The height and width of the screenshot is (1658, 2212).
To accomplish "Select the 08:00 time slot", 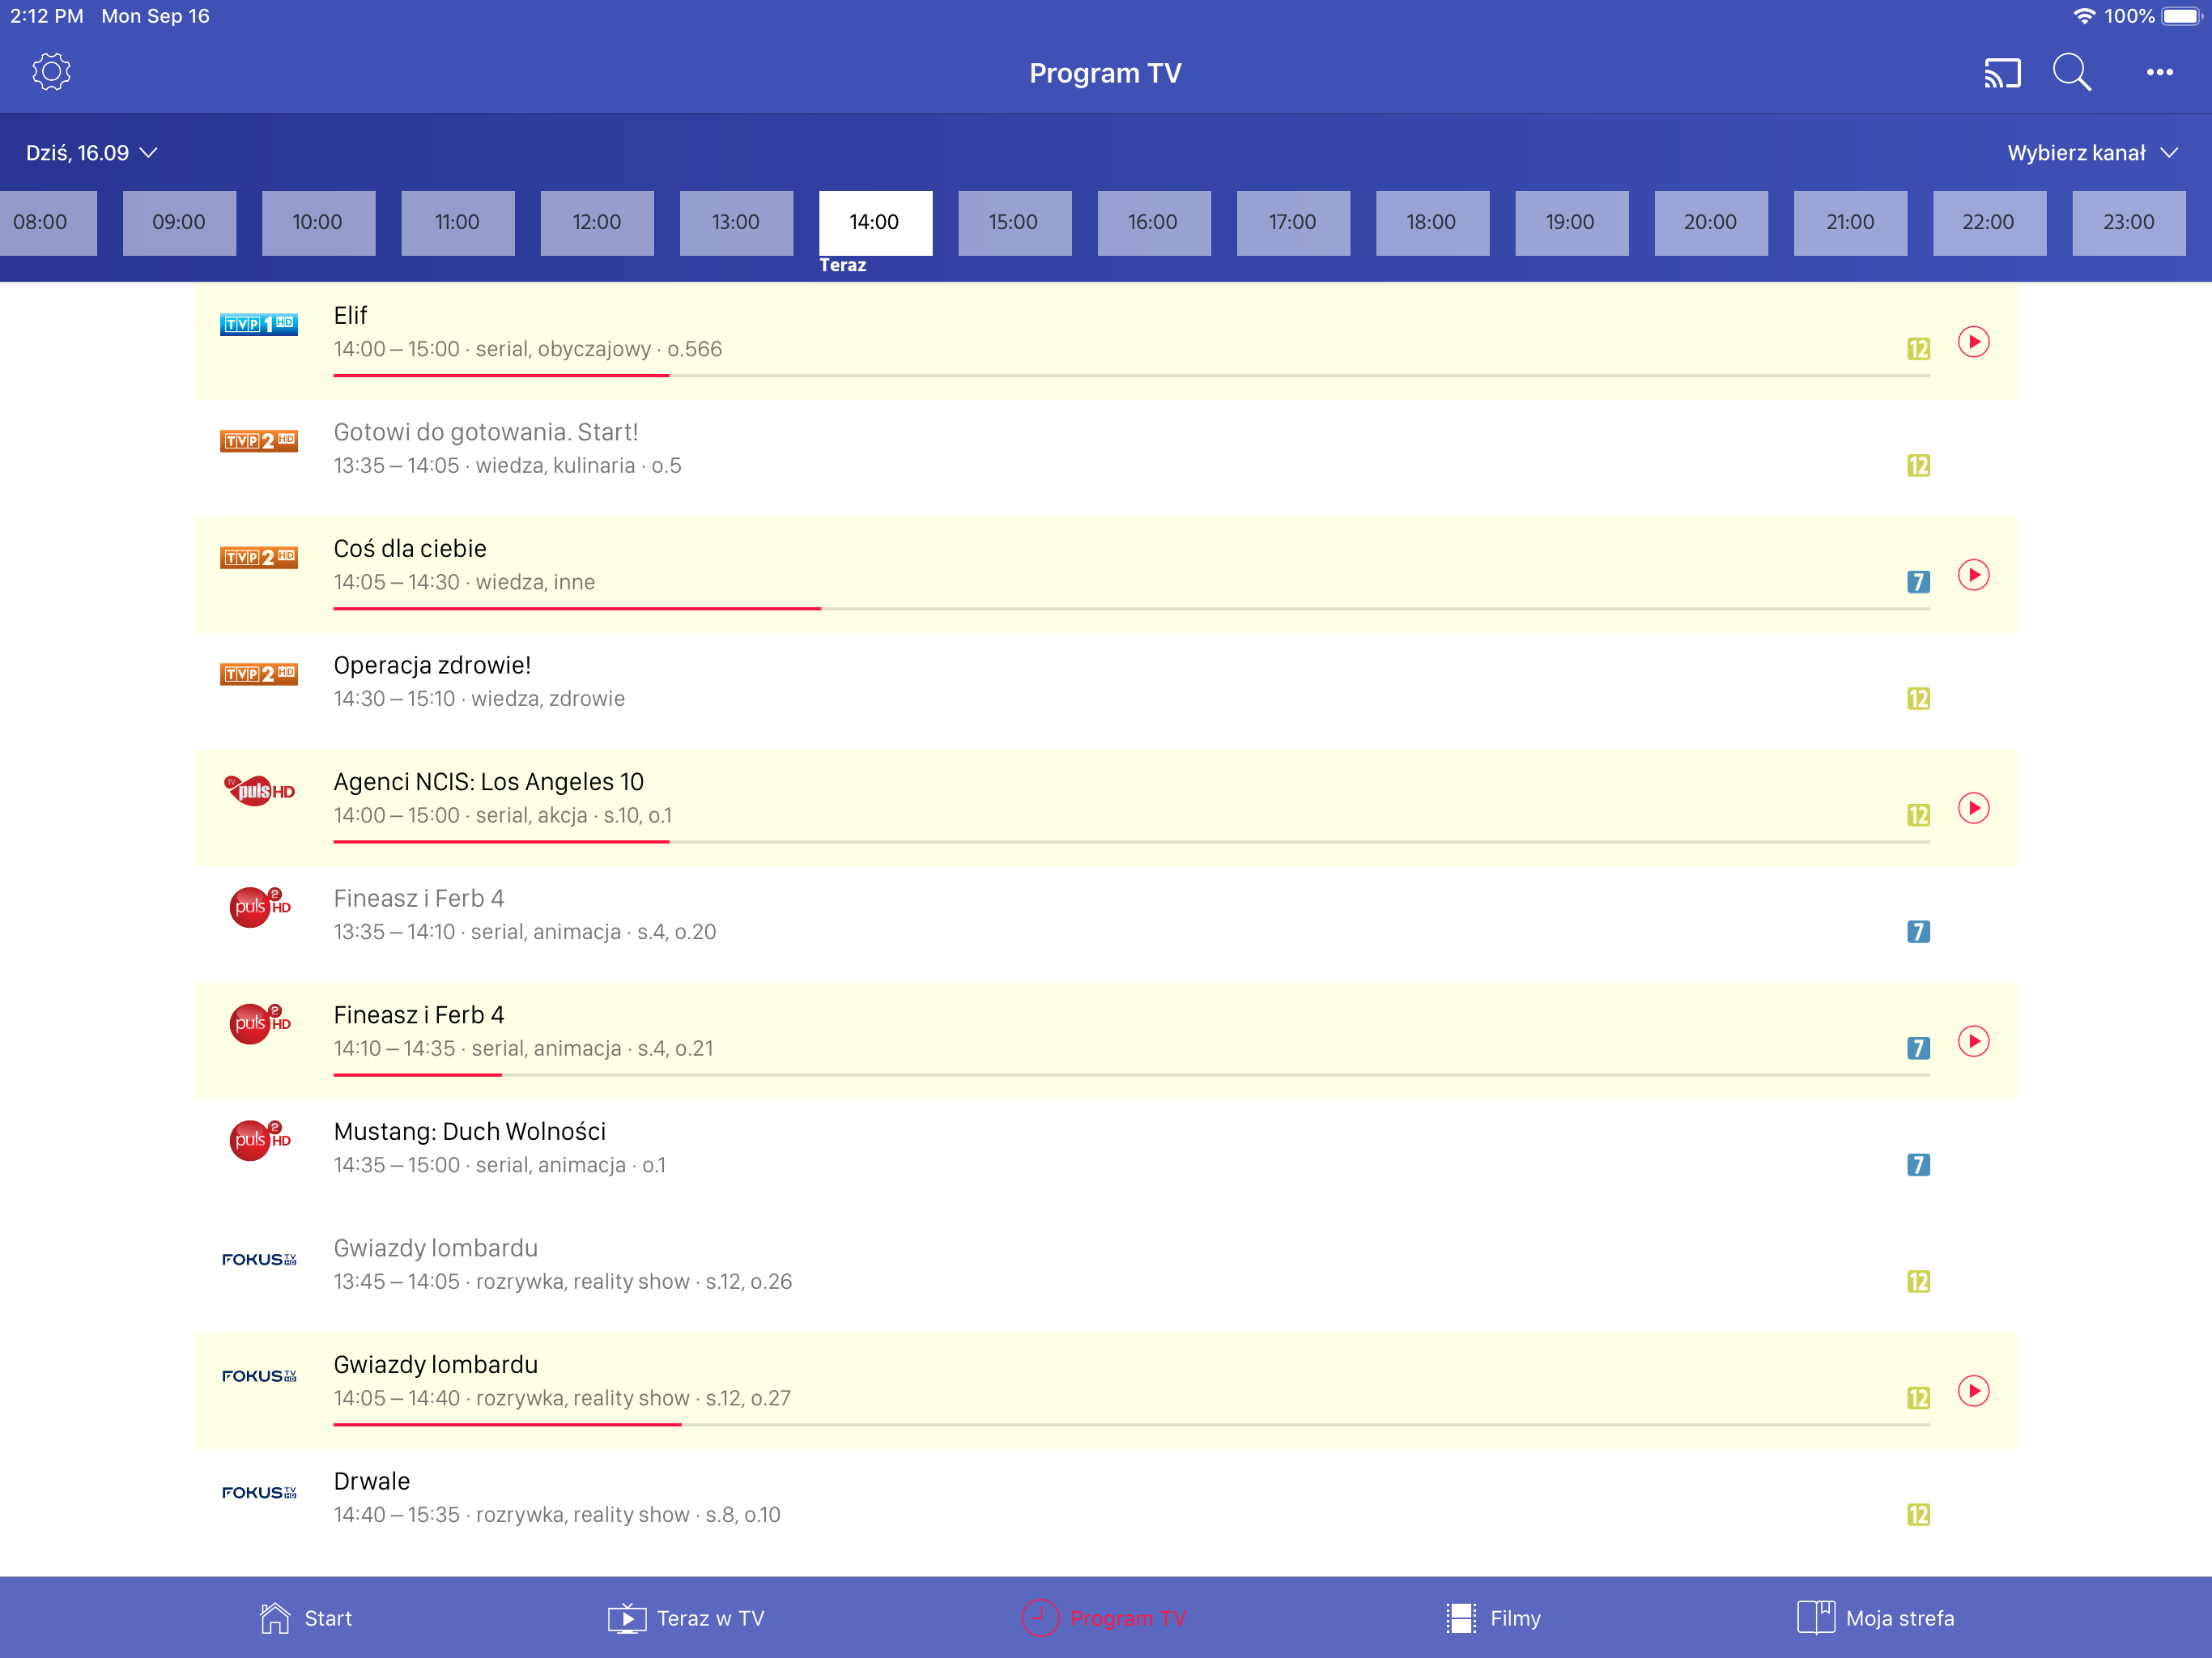I will 48,222.
